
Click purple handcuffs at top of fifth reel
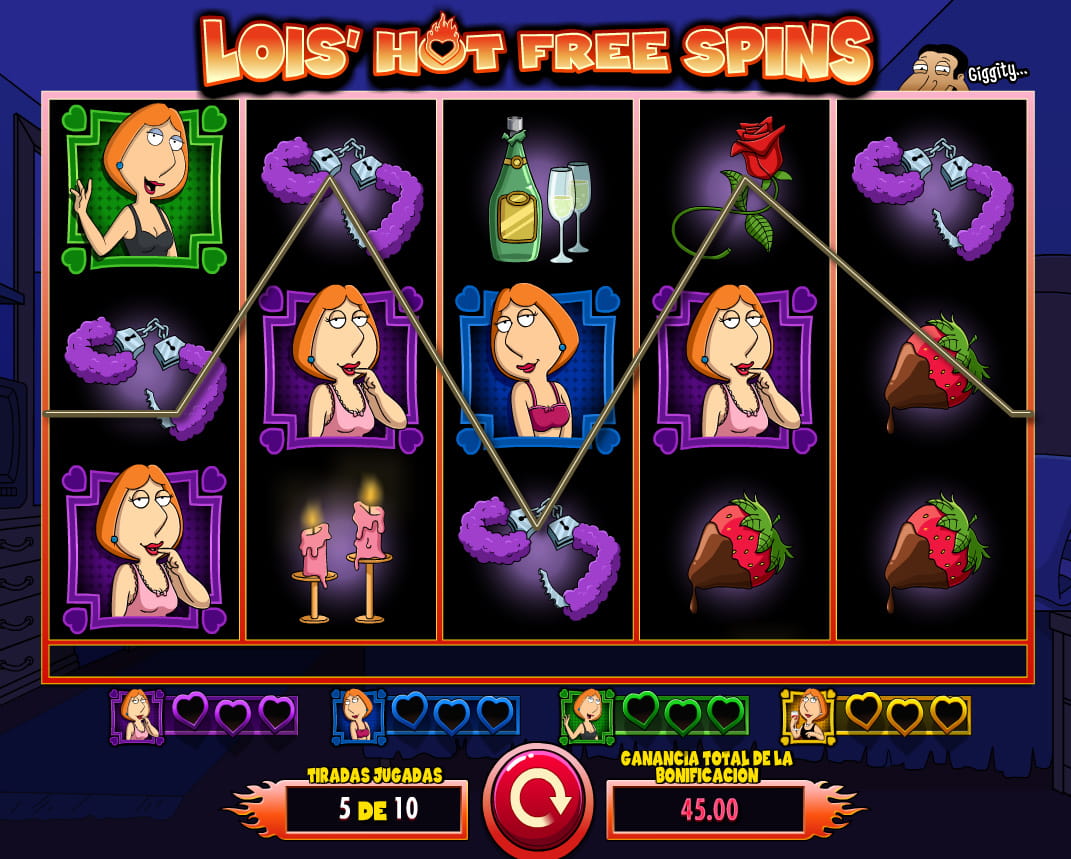coord(932,198)
